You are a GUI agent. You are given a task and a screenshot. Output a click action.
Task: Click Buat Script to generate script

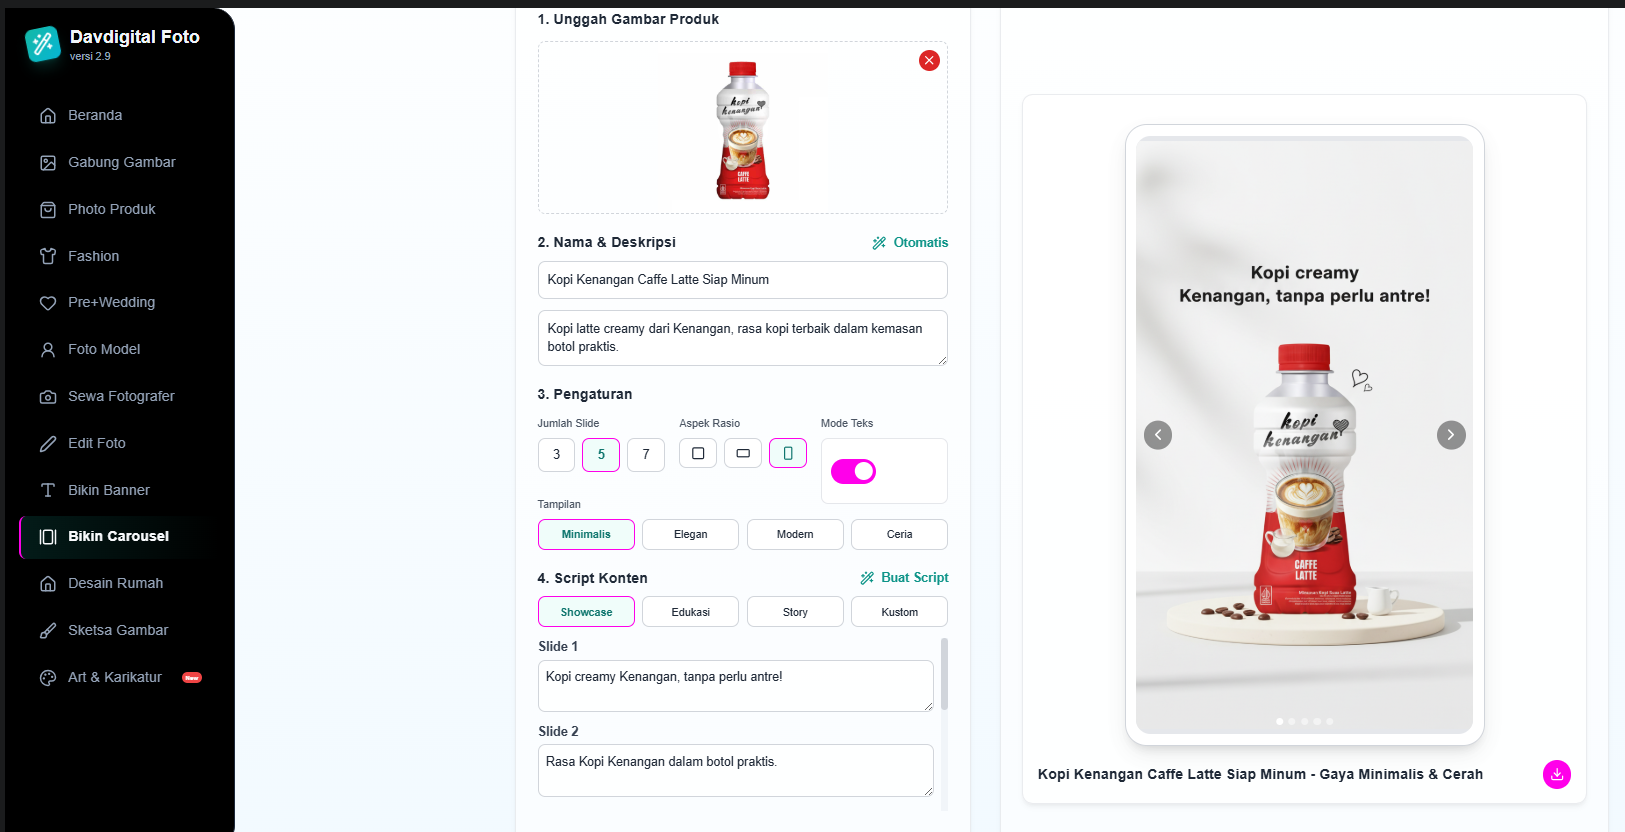pyautogui.click(x=904, y=577)
